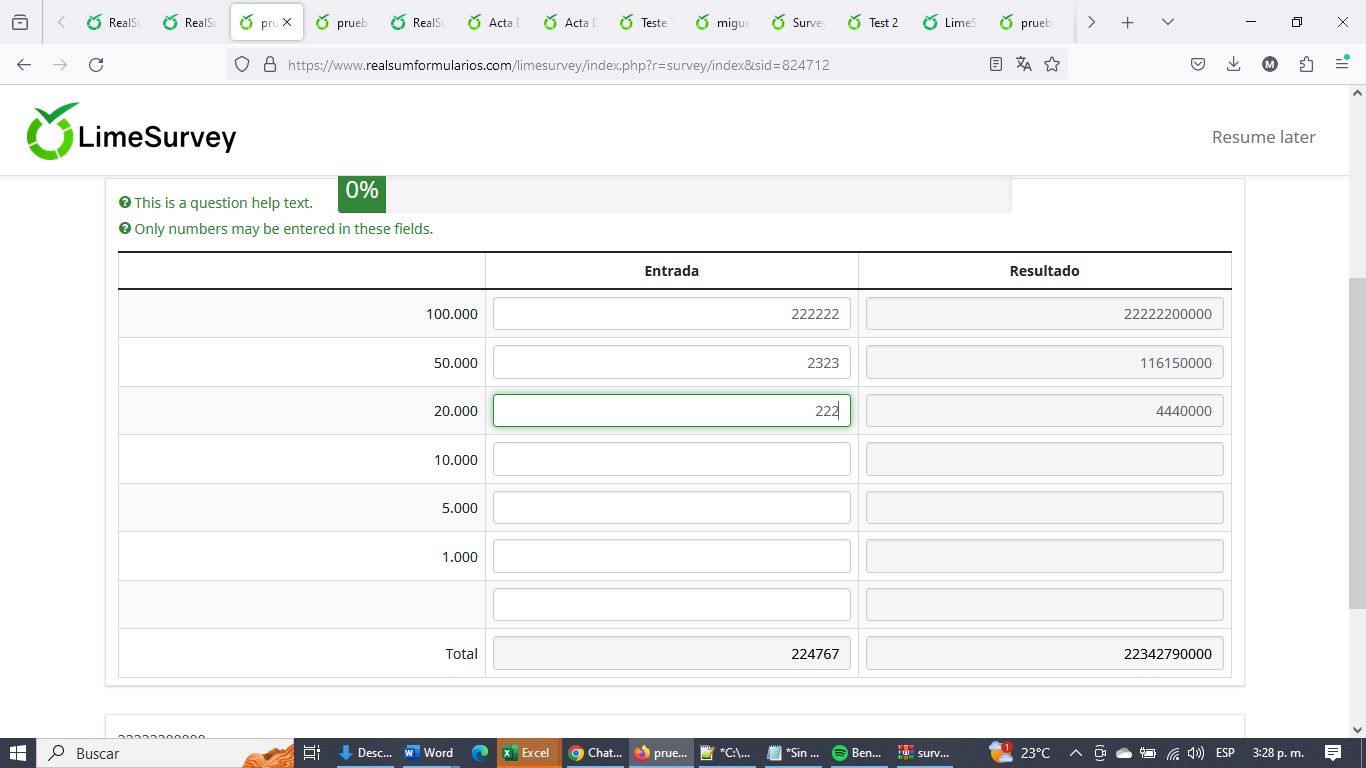Click the Entrada field for 10.000
This screenshot has height=768, width=1366.
coord(671,460)
